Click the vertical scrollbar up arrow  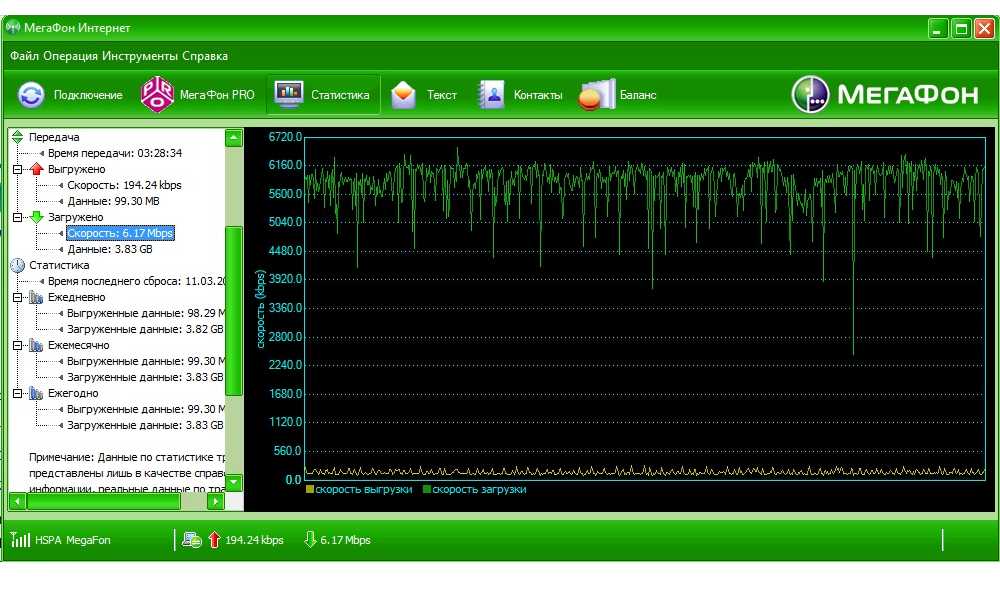click(234, 137)
